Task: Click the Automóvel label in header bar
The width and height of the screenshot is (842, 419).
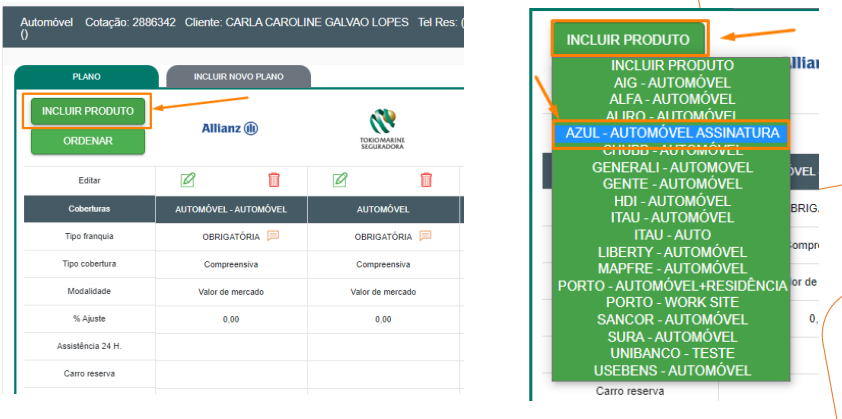Action: 47,23
